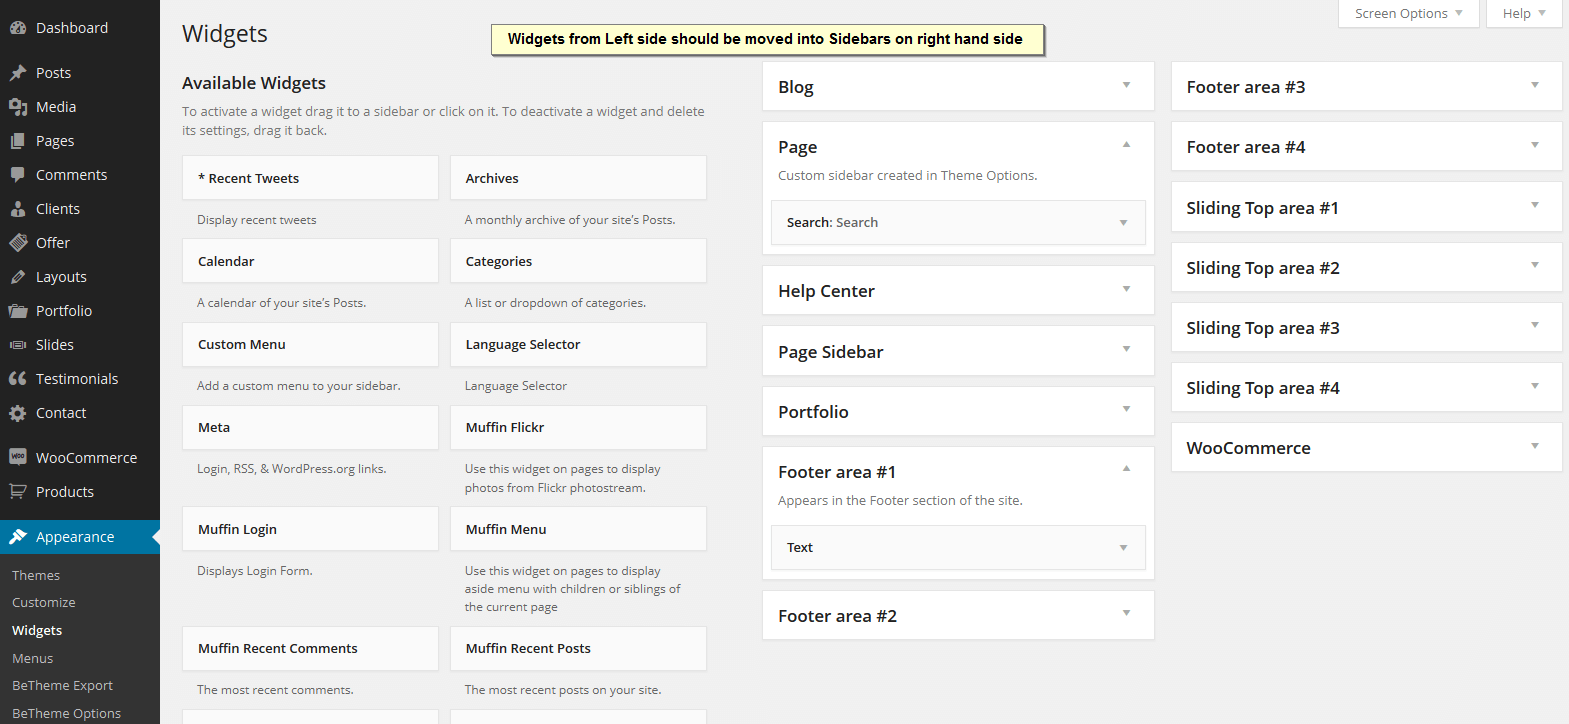Click the Dashboard gauge icon
This screenshot has height=724, width=1569.
pos(18,28)
